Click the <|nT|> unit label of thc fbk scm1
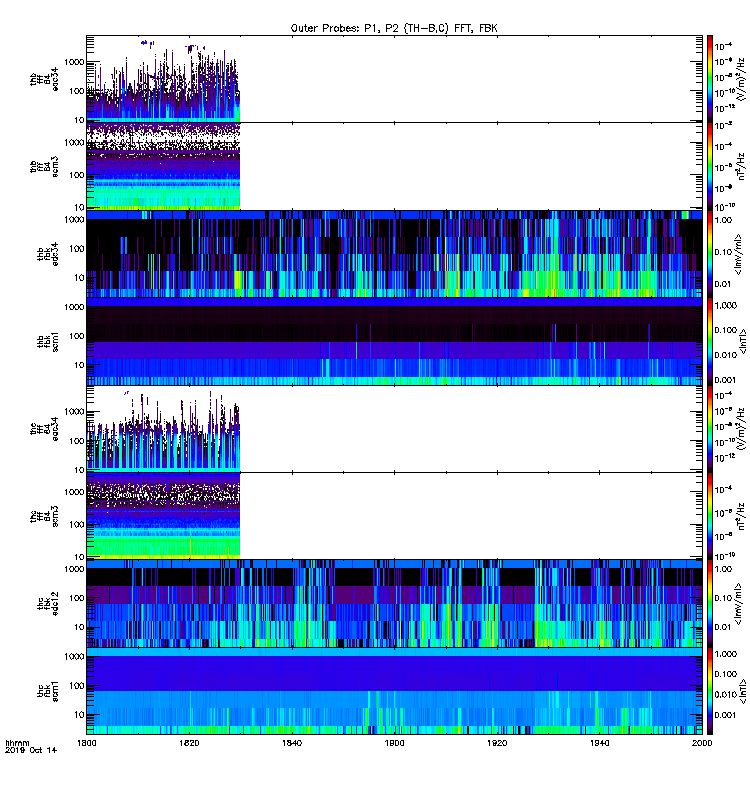 tap(742, 691)
